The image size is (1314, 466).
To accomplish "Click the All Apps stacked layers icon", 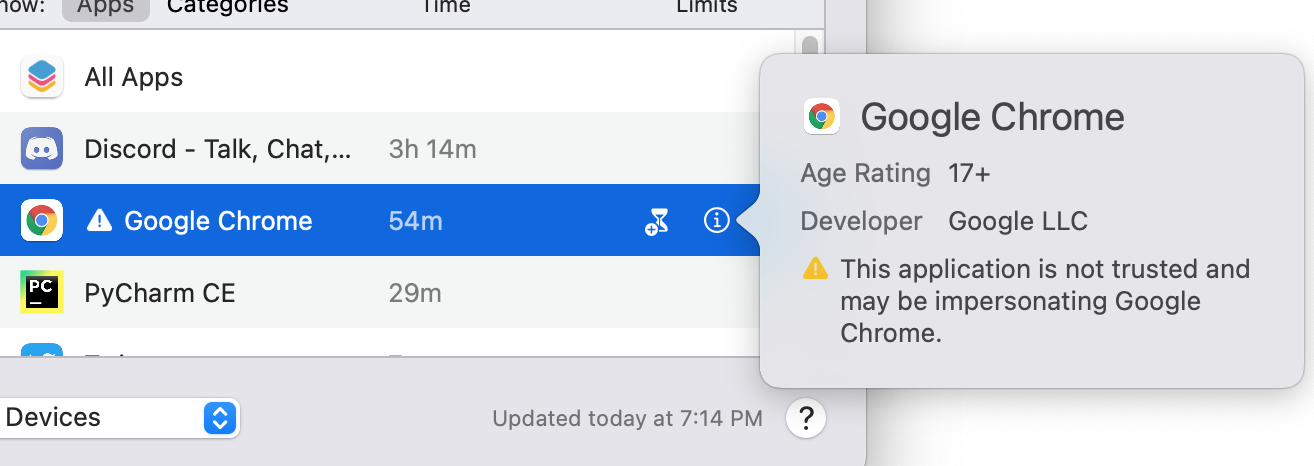I will tap(42, 77).
